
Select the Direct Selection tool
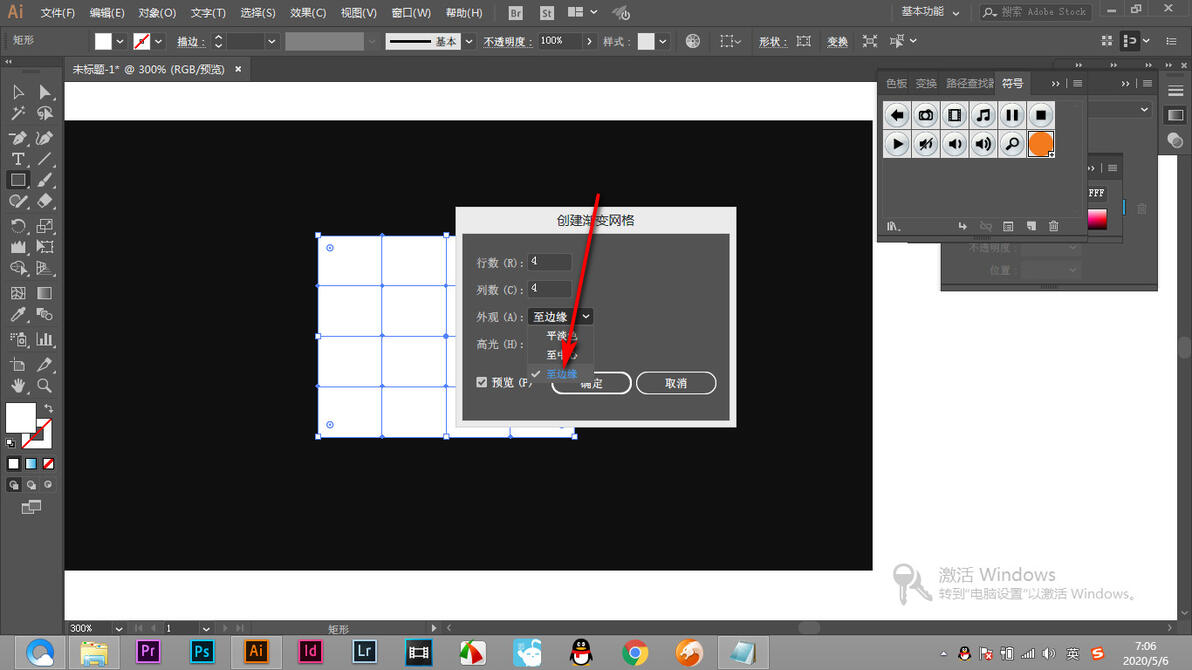[45, 92]
